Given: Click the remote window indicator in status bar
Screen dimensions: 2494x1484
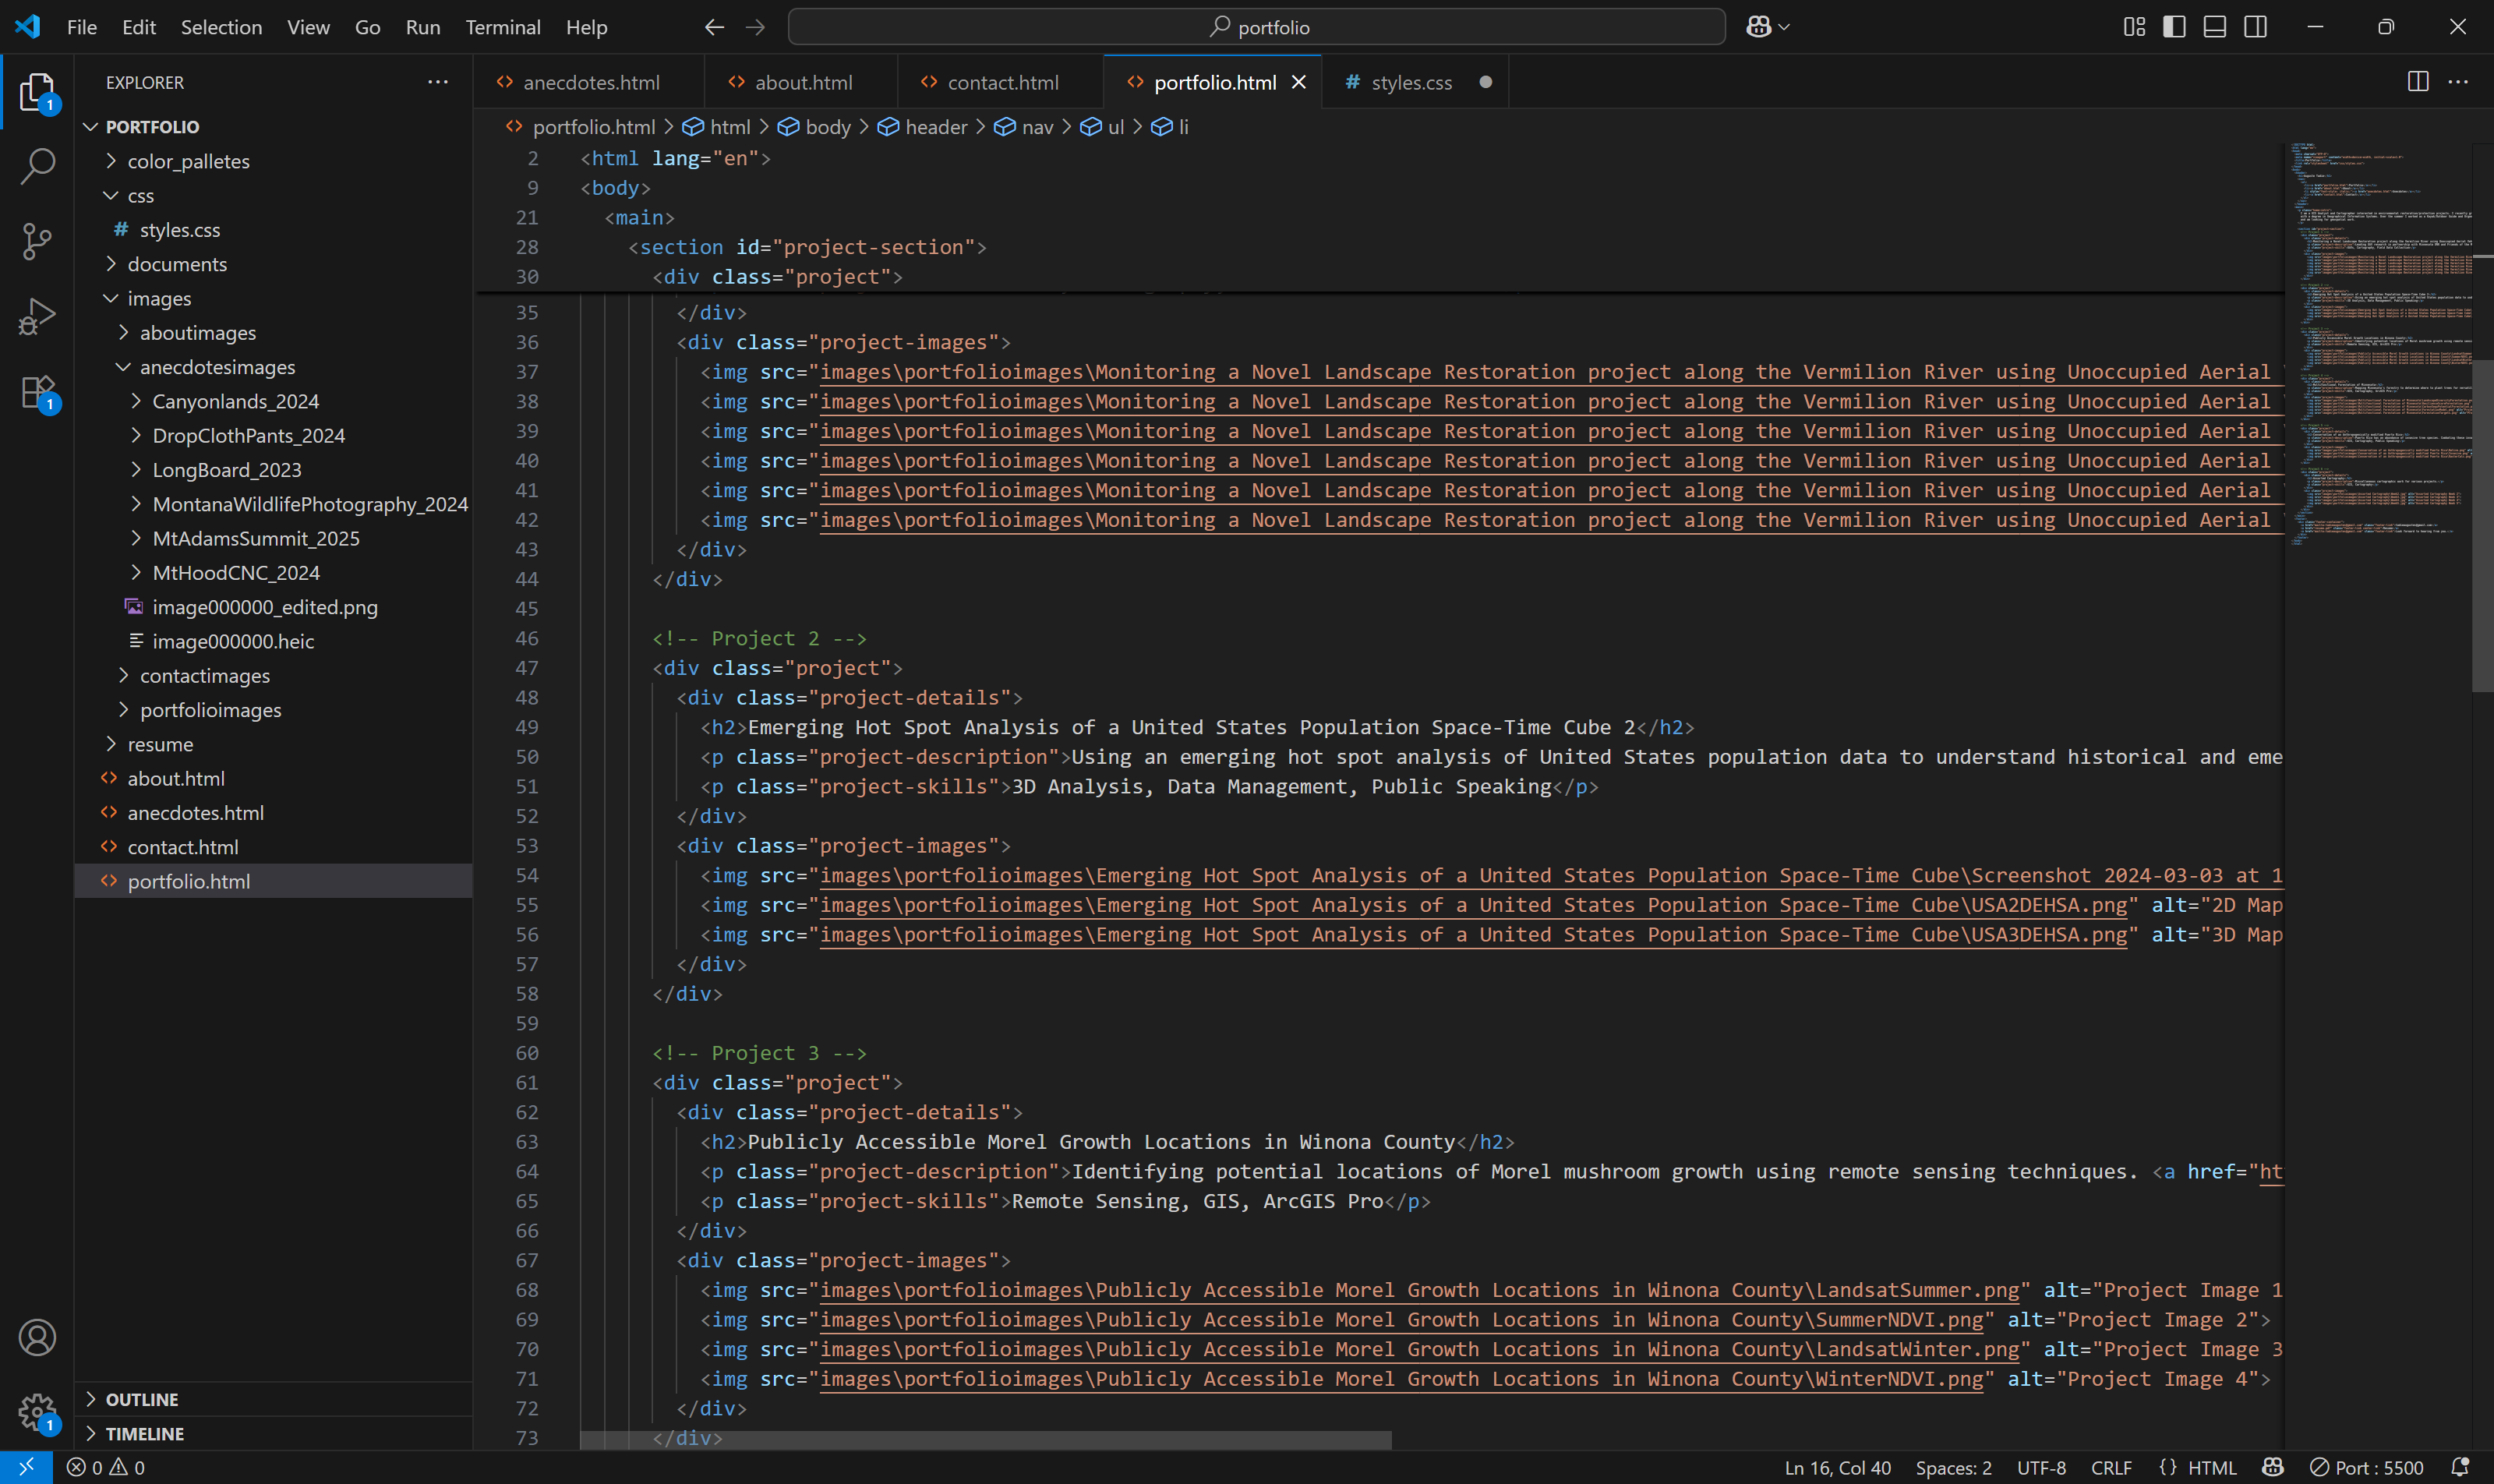Looking at the screenshot, I should point(26,1467).
